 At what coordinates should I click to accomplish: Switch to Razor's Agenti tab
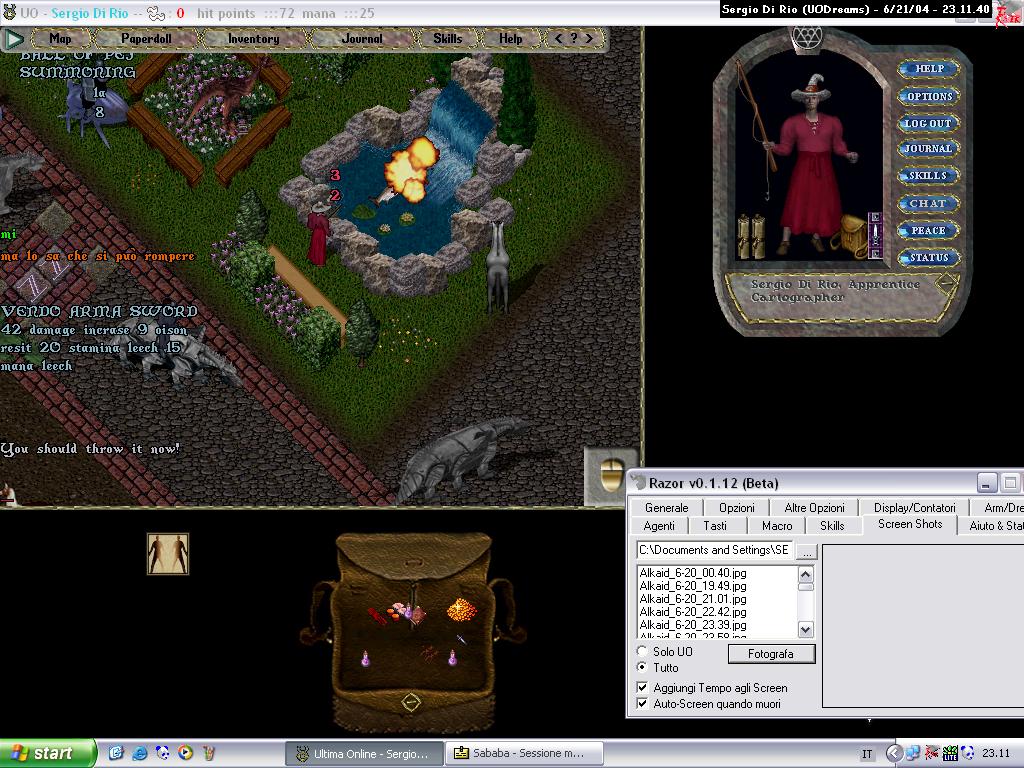click(x=659, y=526)
